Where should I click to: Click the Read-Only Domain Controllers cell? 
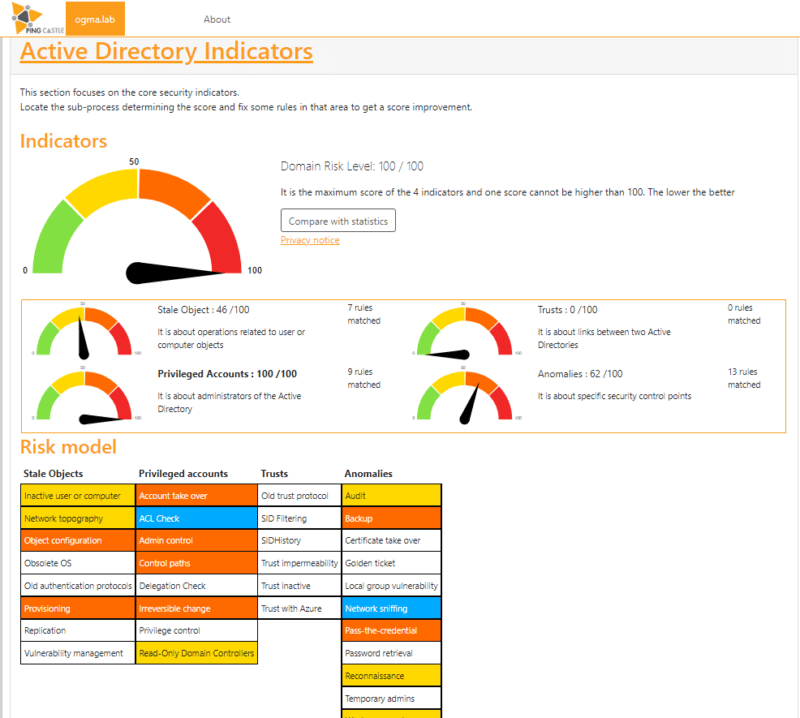[x=197, y=653]
